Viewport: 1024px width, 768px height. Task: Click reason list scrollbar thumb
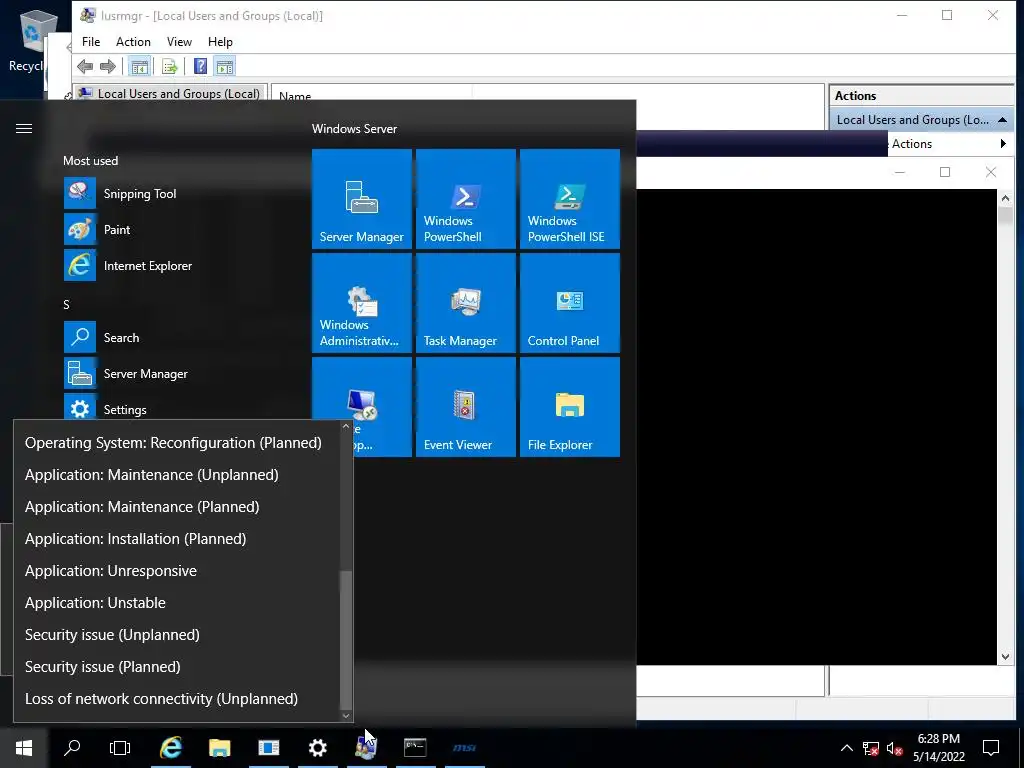(346, 640)
